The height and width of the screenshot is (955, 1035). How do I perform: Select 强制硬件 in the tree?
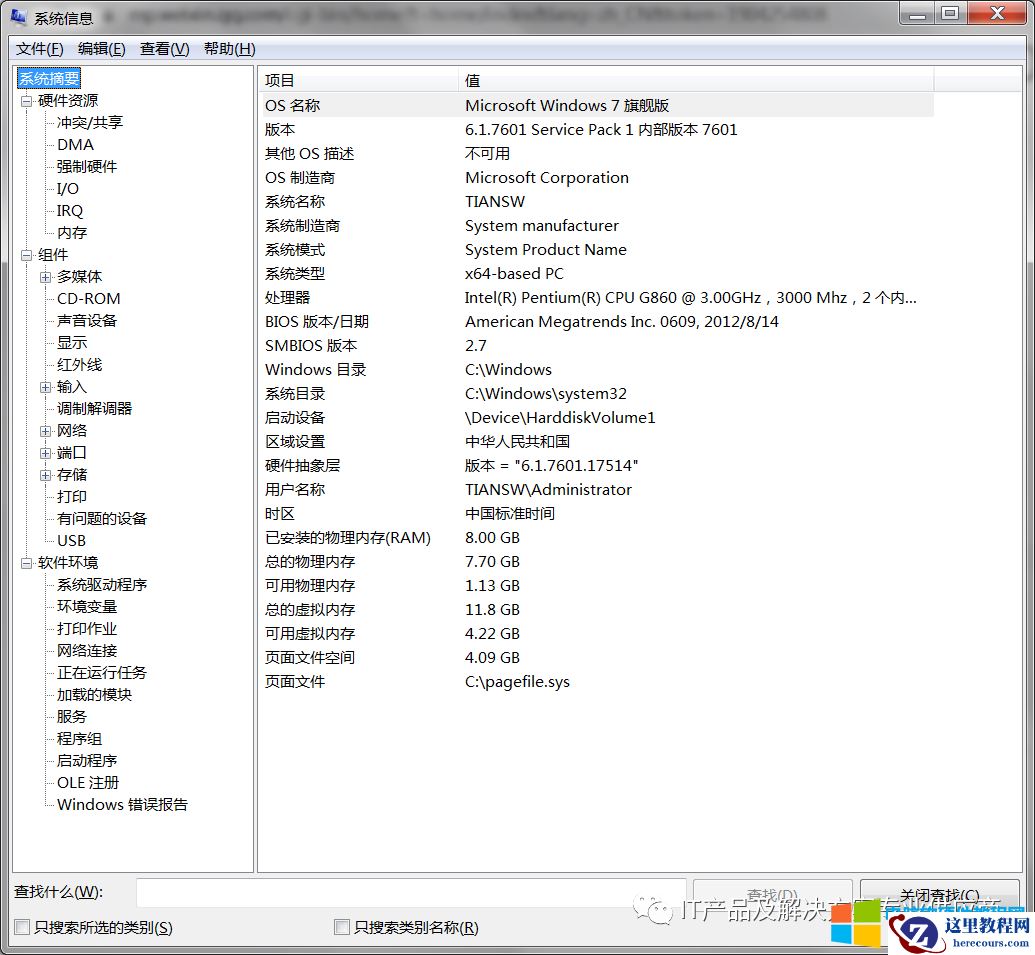tap(86, 166)
